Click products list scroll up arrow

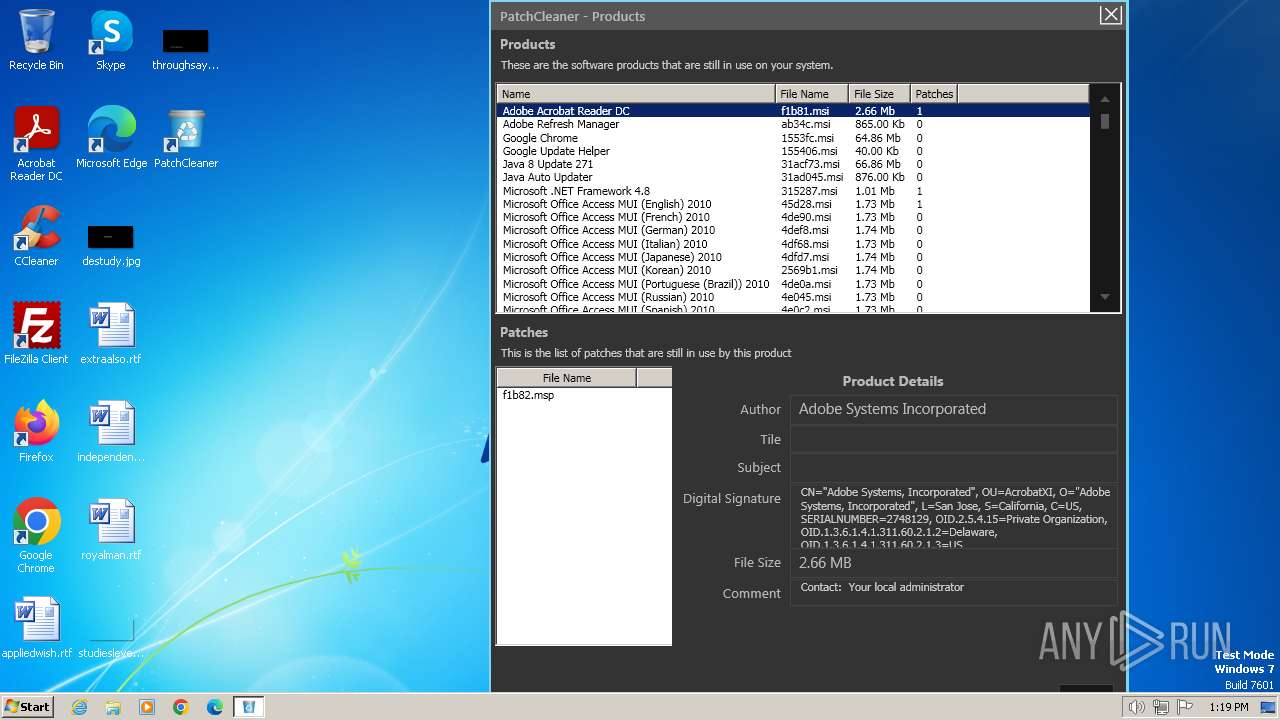click(1105, 99)
